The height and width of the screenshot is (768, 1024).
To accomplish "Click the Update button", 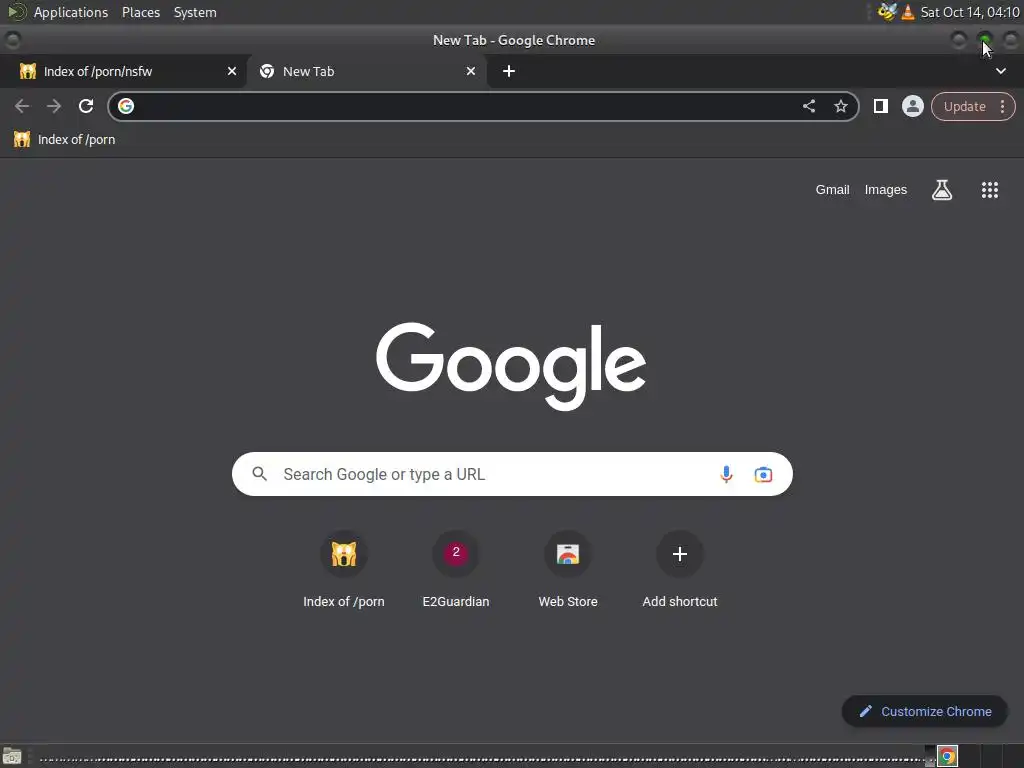I will click(x=965, y=106).
